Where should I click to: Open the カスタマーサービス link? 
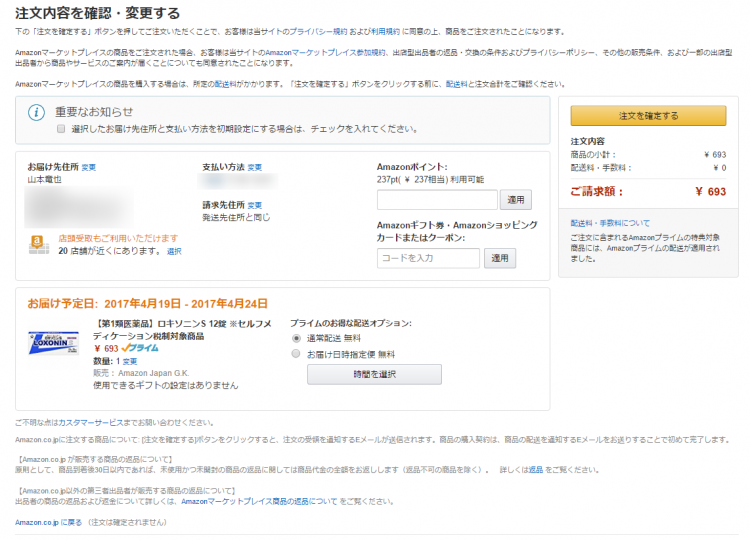91,423
